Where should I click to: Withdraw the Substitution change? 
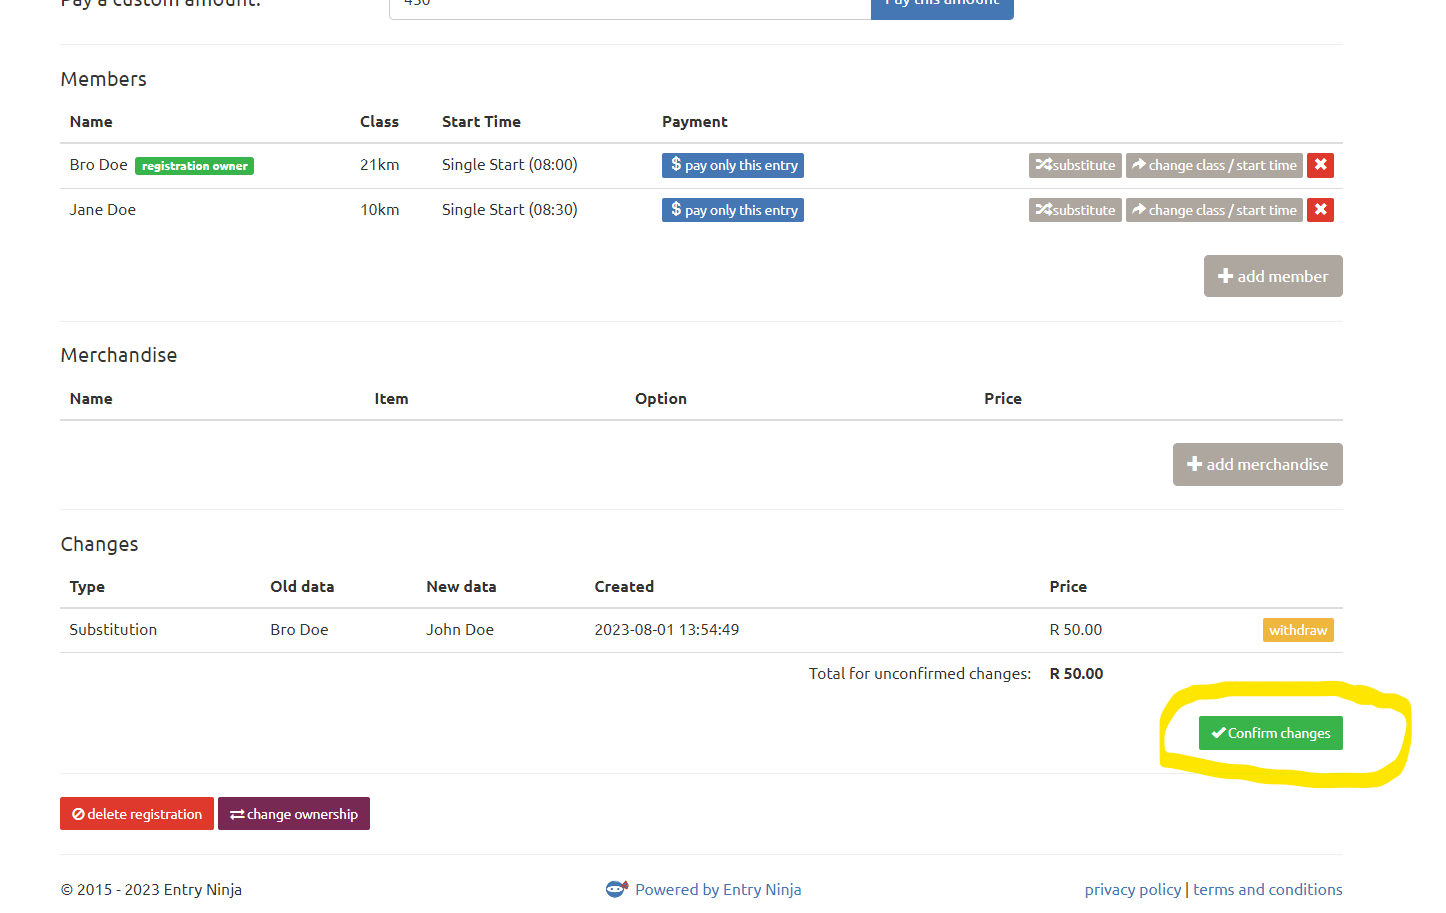pos(1298,630)
